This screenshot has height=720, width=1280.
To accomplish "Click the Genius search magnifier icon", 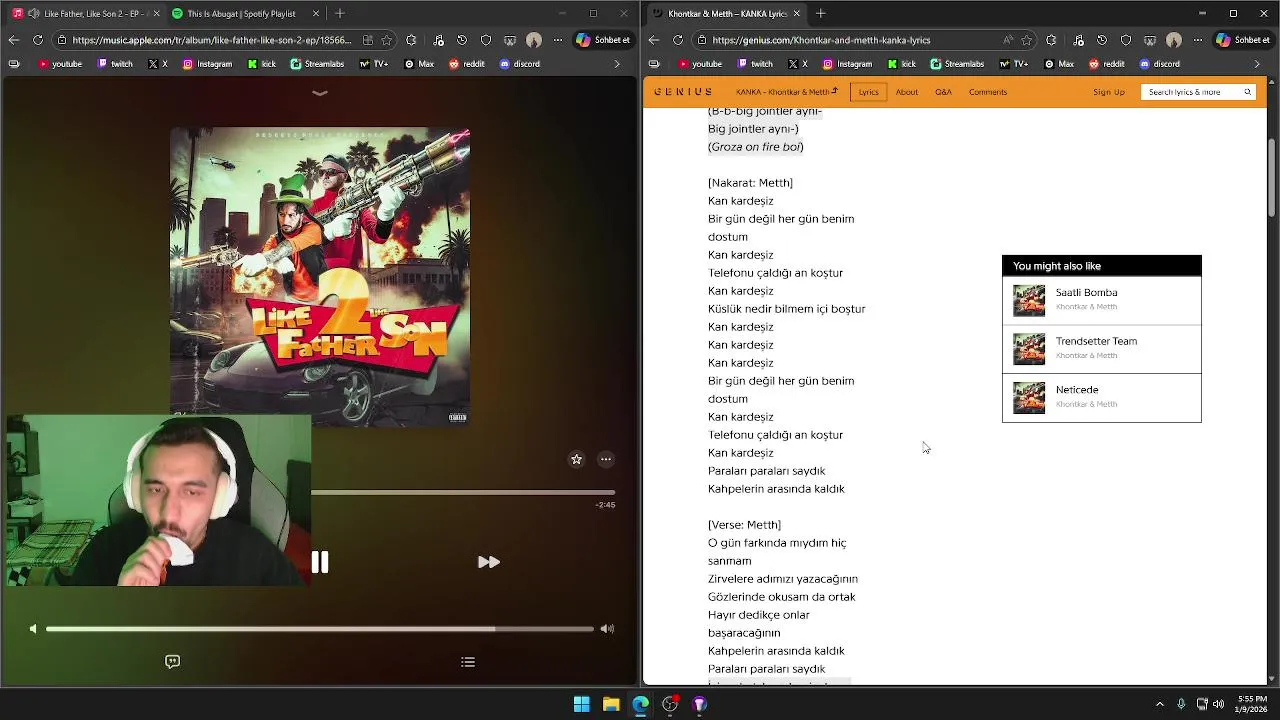I will 1247,92.
